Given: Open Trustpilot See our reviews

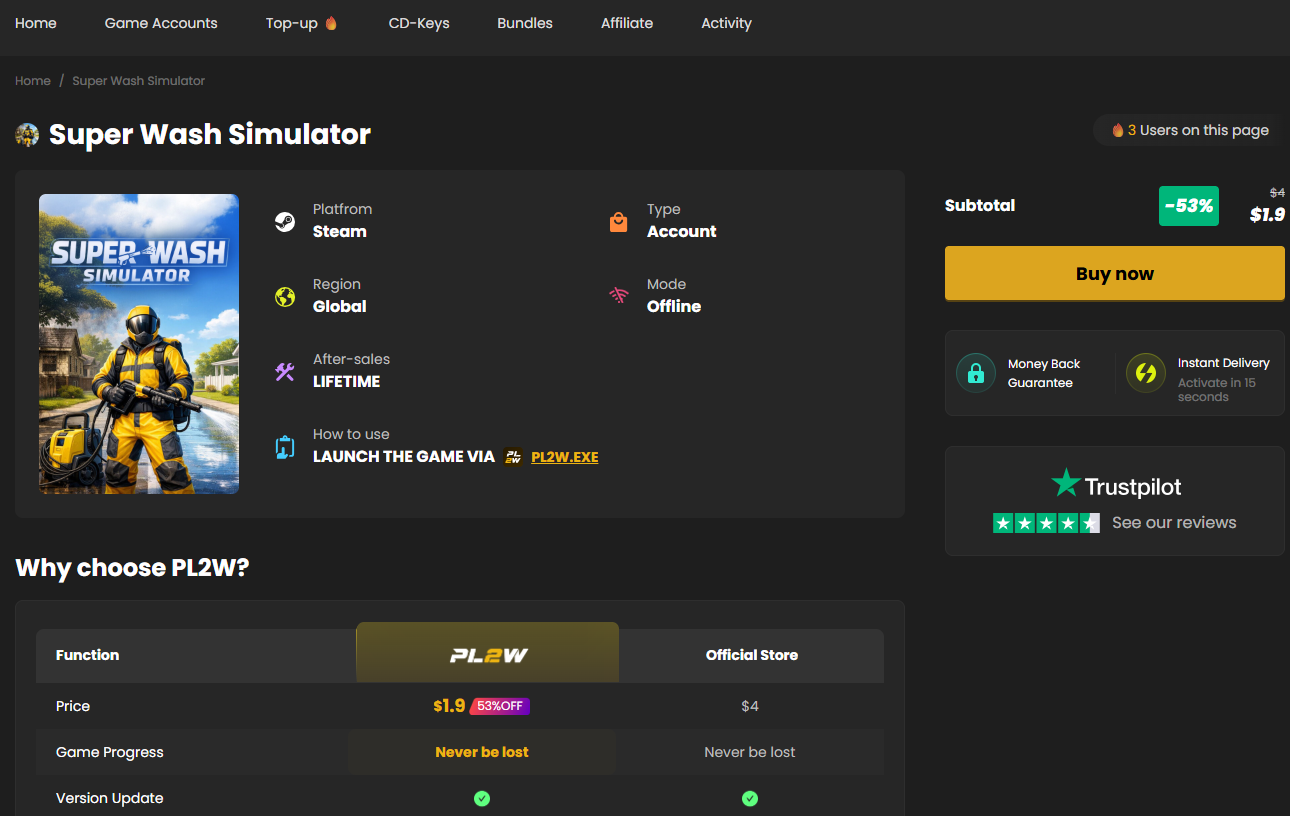Looking at the screenshot, I should pyautogui.click(x=1174, y=523).
